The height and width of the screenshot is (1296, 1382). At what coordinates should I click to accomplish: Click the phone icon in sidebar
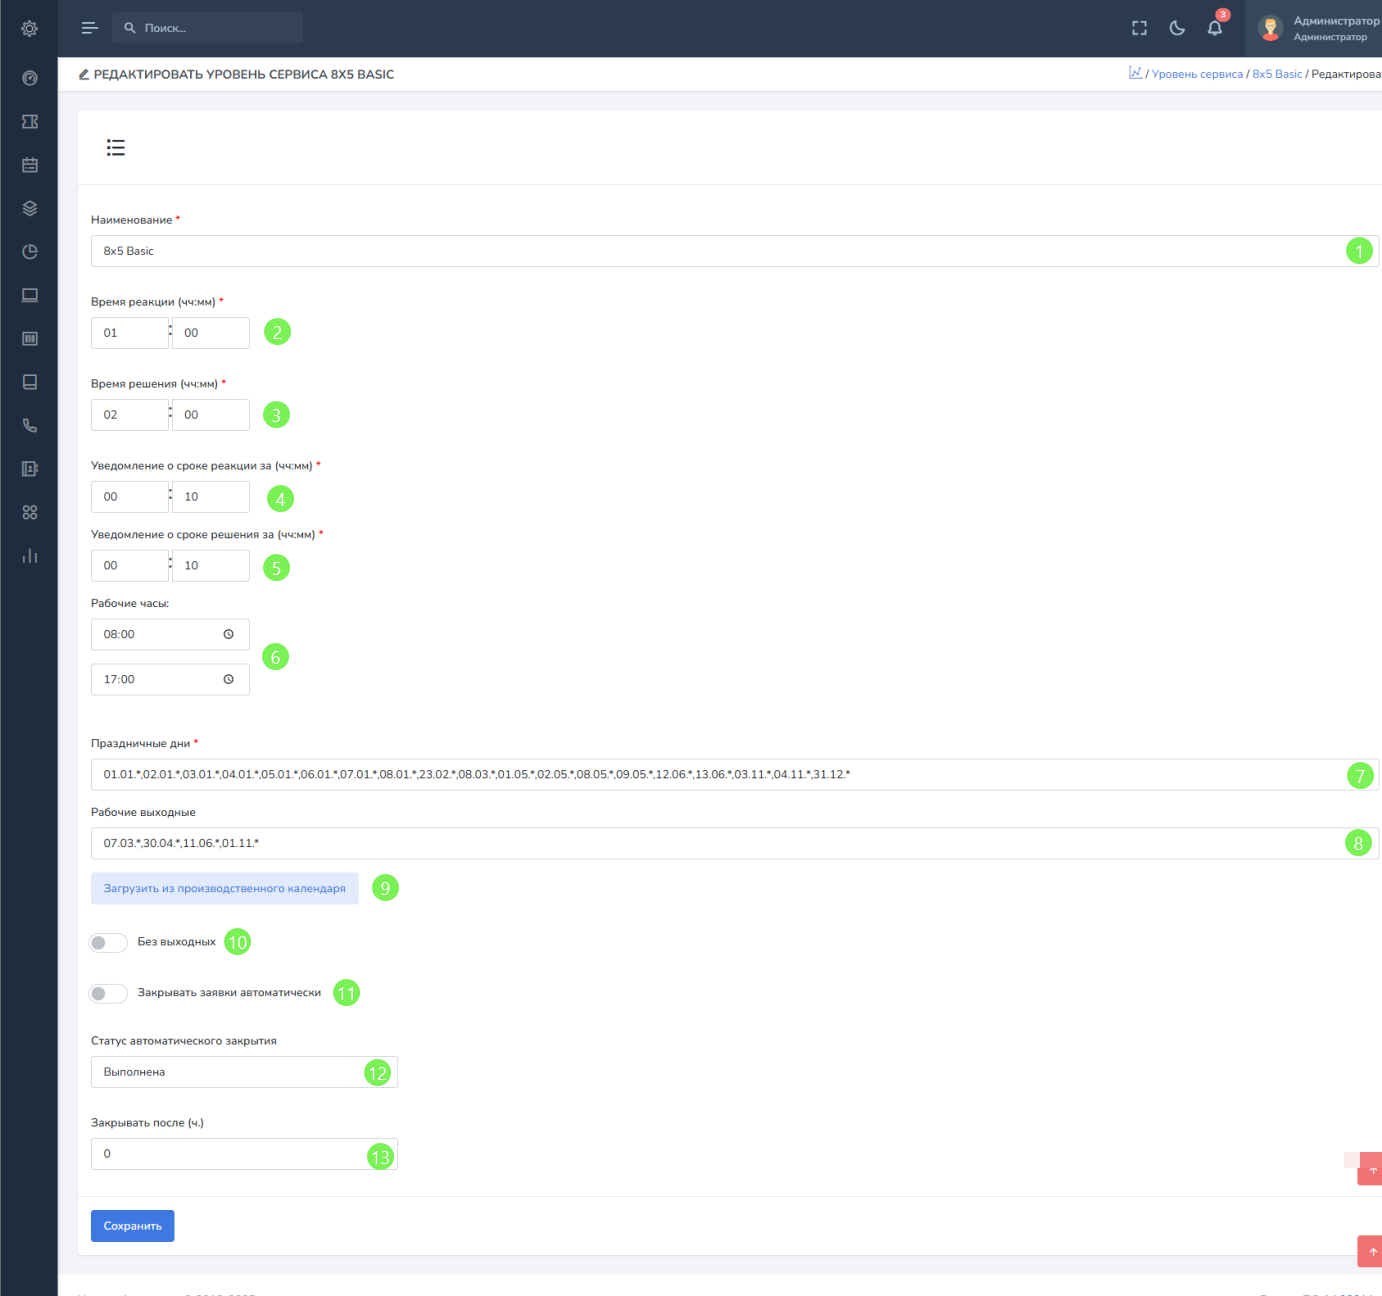click(30, 426)
